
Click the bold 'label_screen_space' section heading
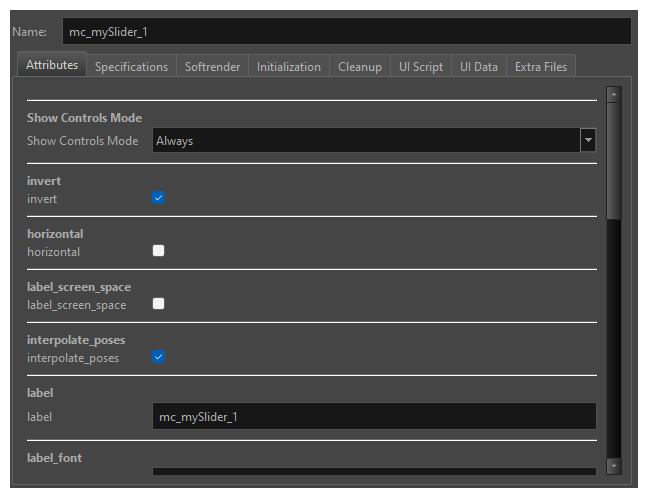[79, 287]
